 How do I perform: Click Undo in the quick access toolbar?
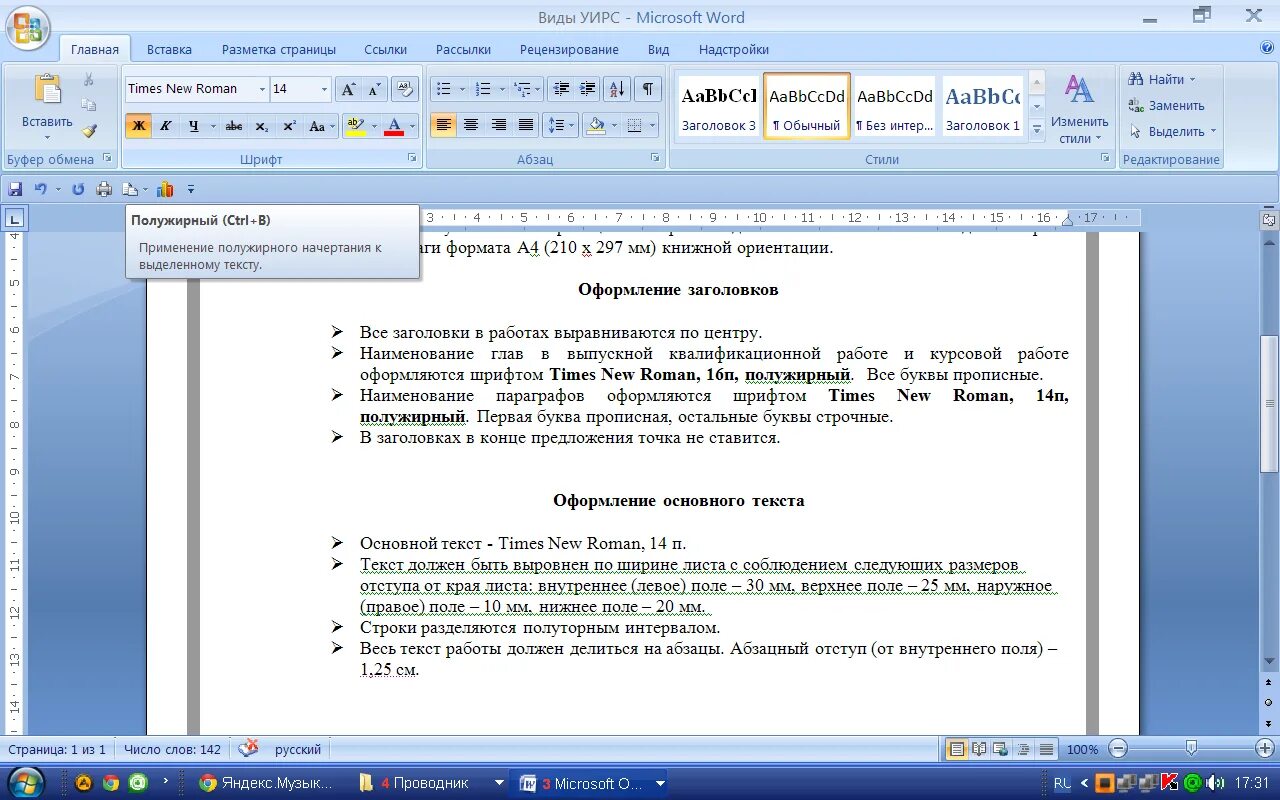[x=40, y=189]
